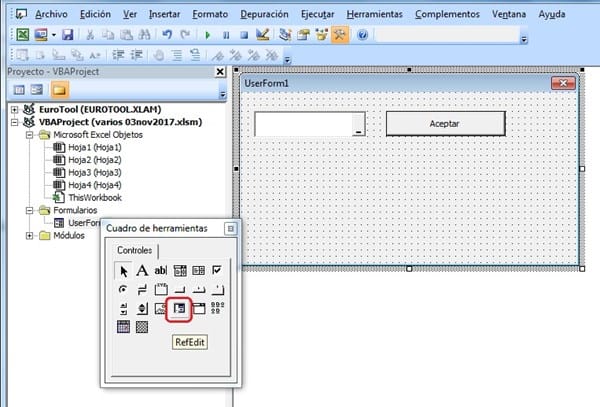The height and width of the screenshot is (407, 600).
Task: Select the RefEdit control tool
Action: (x=179, y=308)
